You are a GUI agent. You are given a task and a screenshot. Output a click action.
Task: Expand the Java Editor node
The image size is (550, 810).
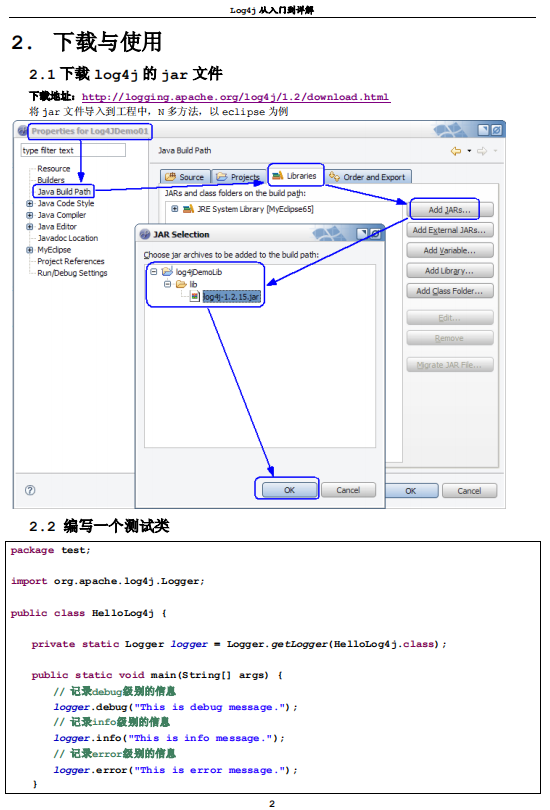29,227
